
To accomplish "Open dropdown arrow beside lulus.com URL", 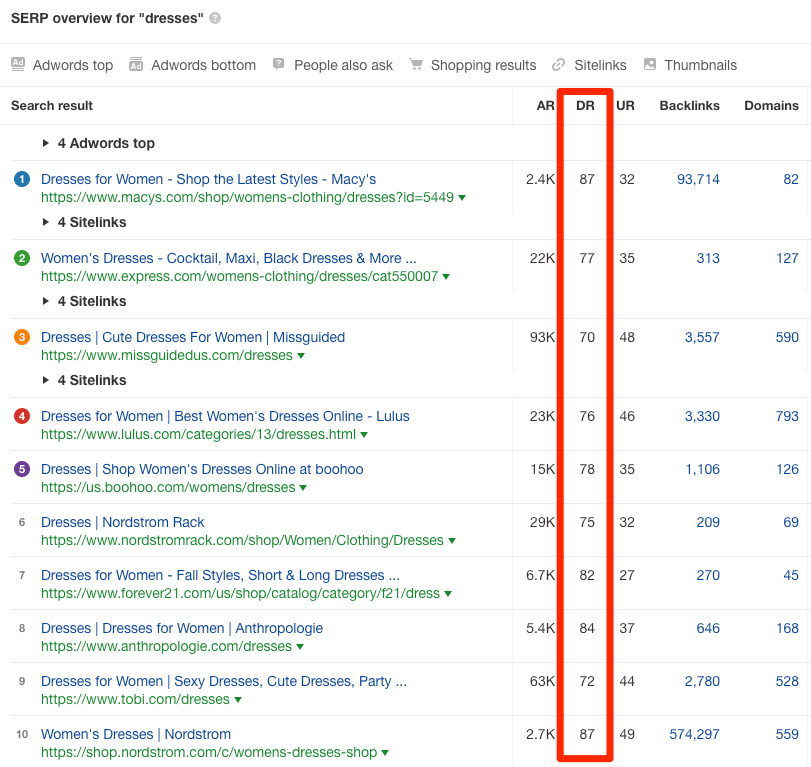I will point(364,435).
